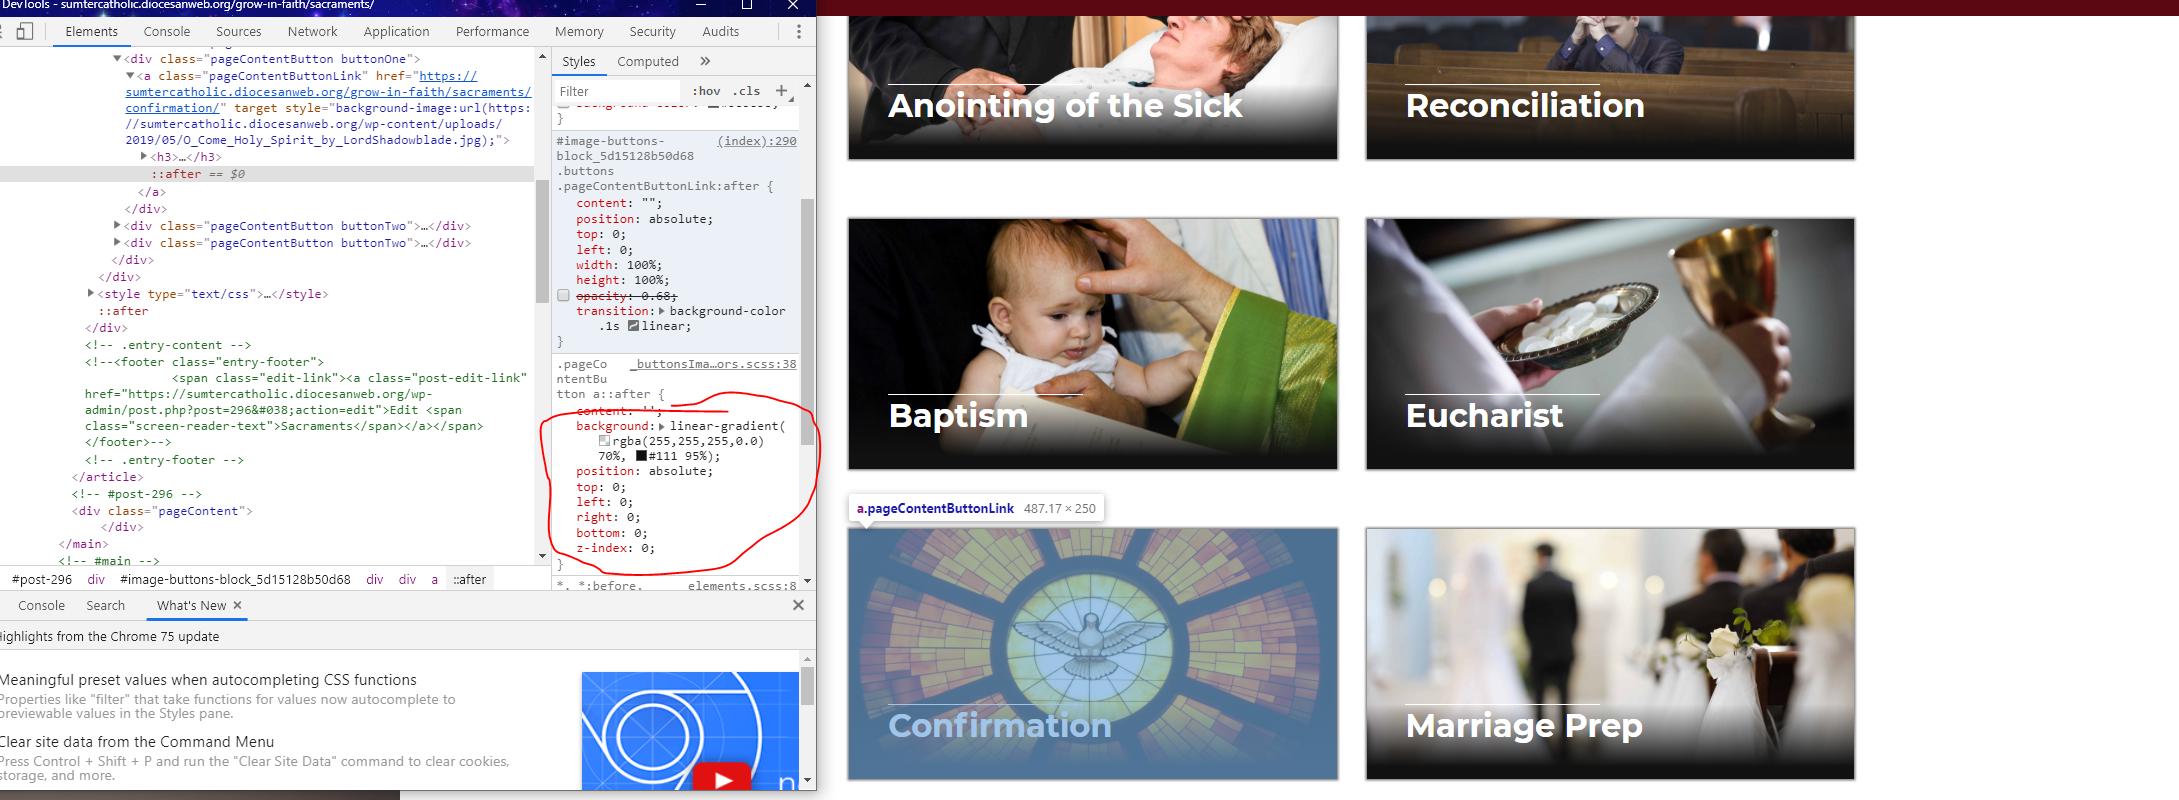Expand the background linear-gradient shorthand value
Image resolution: width=2179 pixels, height=800 pixels.
[661, 426]
